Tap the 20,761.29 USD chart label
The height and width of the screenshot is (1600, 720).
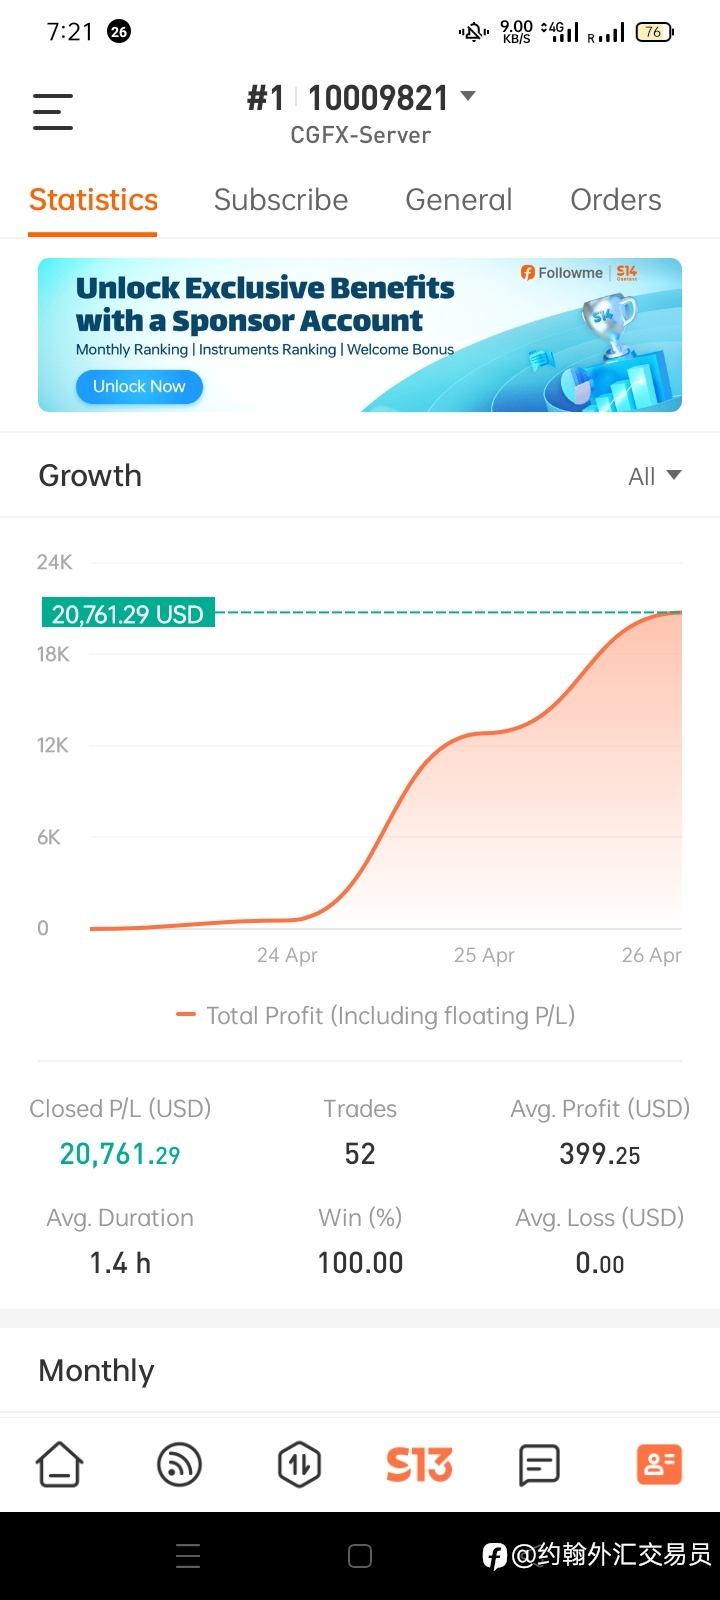pyautogui.click(x=128, y=613)
